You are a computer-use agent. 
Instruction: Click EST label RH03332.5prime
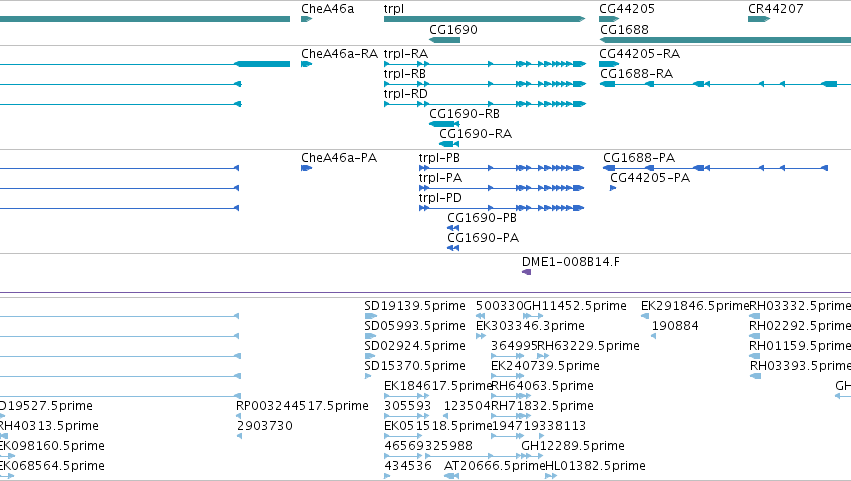point(800,306)
